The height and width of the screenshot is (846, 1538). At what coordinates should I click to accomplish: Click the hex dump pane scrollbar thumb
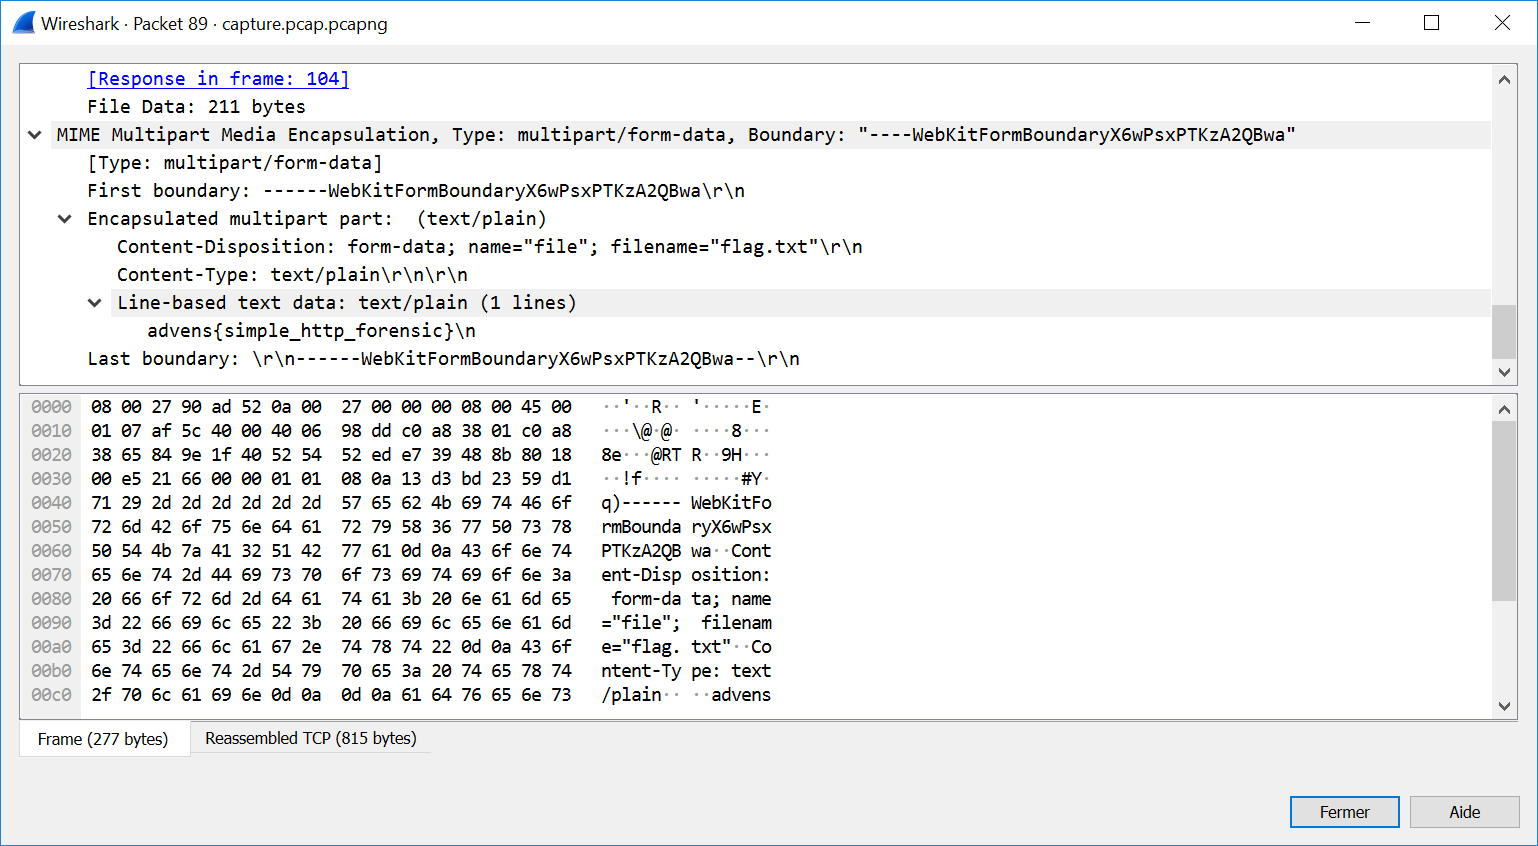coord(1504,511)
